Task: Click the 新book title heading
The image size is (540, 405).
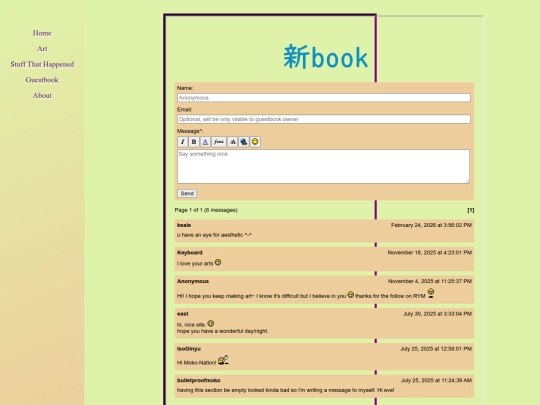Action: 325,57
